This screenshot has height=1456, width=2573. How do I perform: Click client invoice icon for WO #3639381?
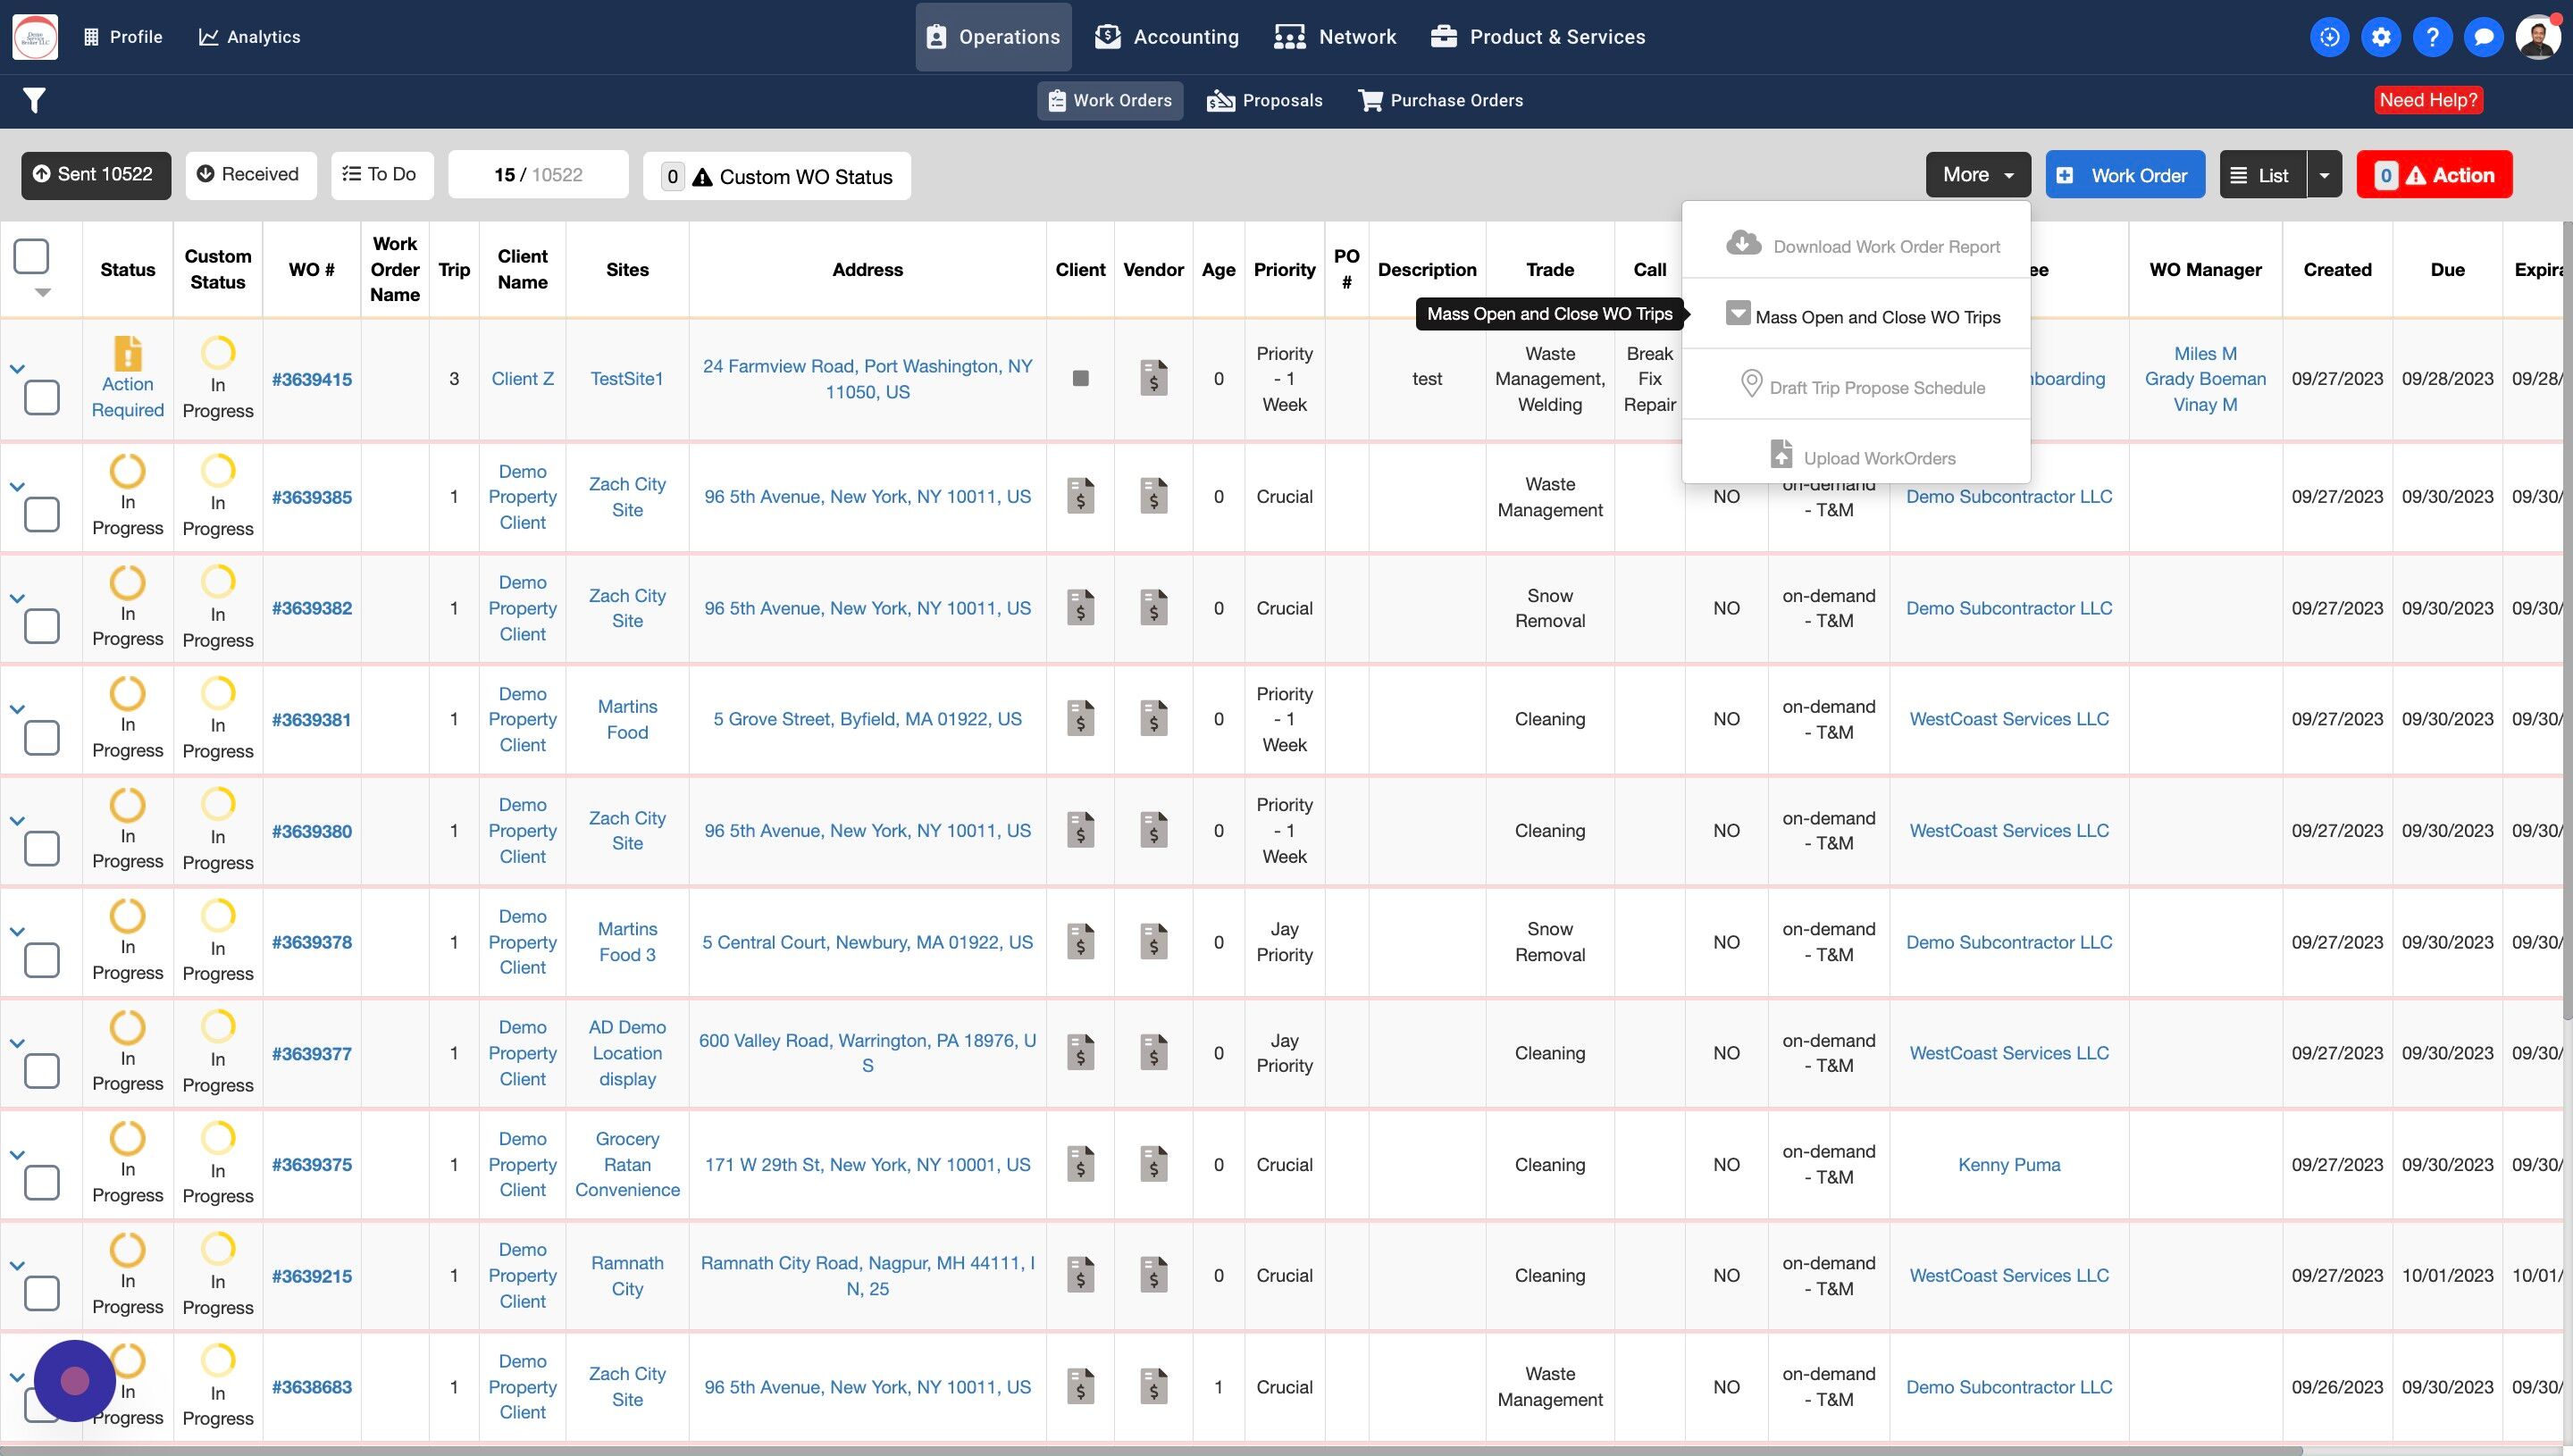point(1080,718)
